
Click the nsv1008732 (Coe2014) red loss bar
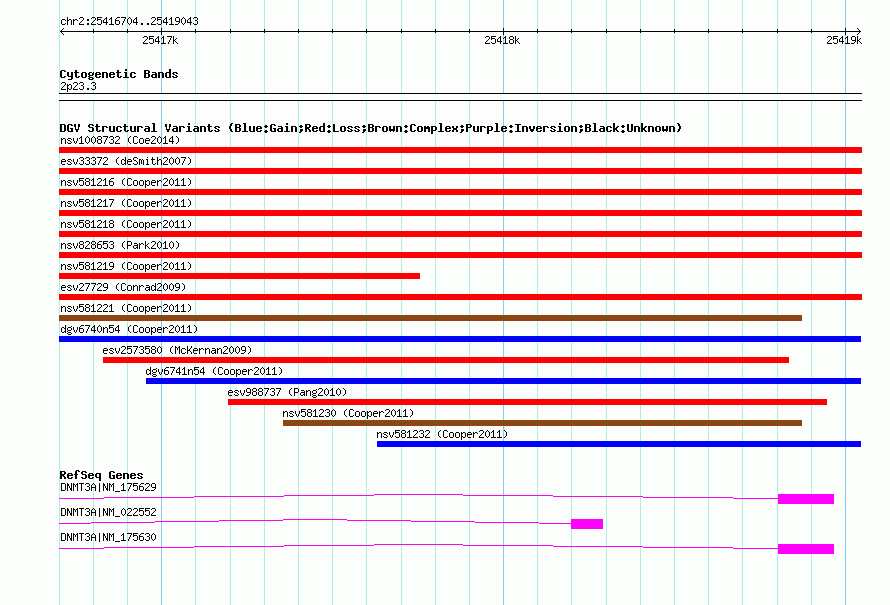(460, 150)
